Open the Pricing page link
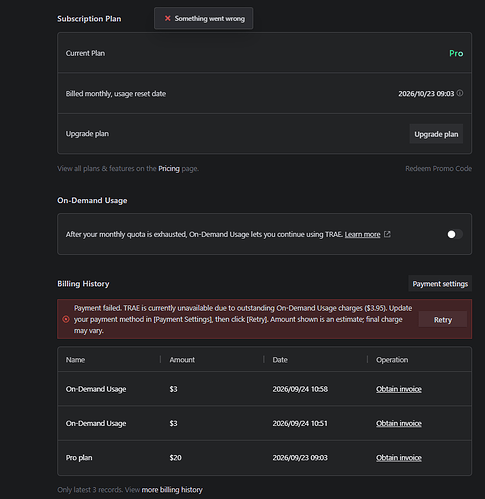The height and width of the screenshot is (499, 485). [x=169, y=169]
